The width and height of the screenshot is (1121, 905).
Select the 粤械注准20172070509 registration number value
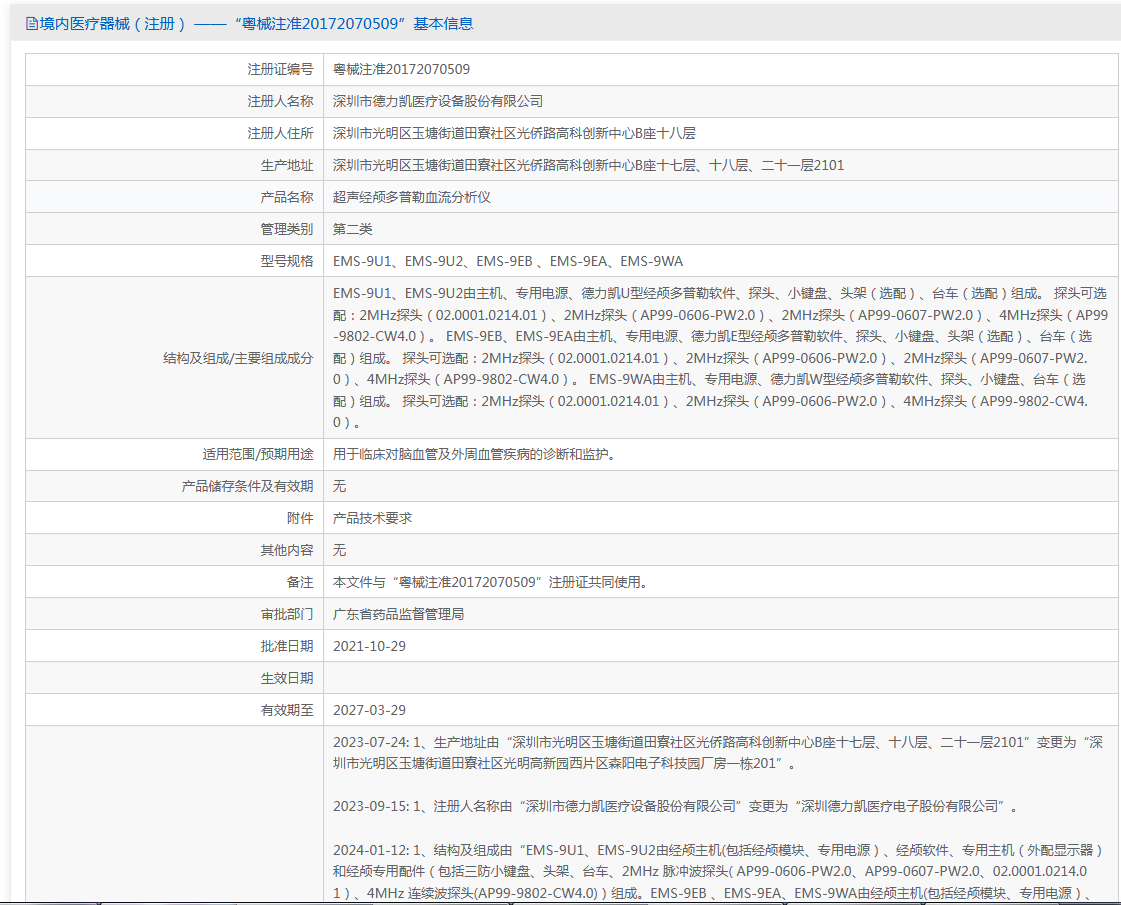click(x=401, y=69)
